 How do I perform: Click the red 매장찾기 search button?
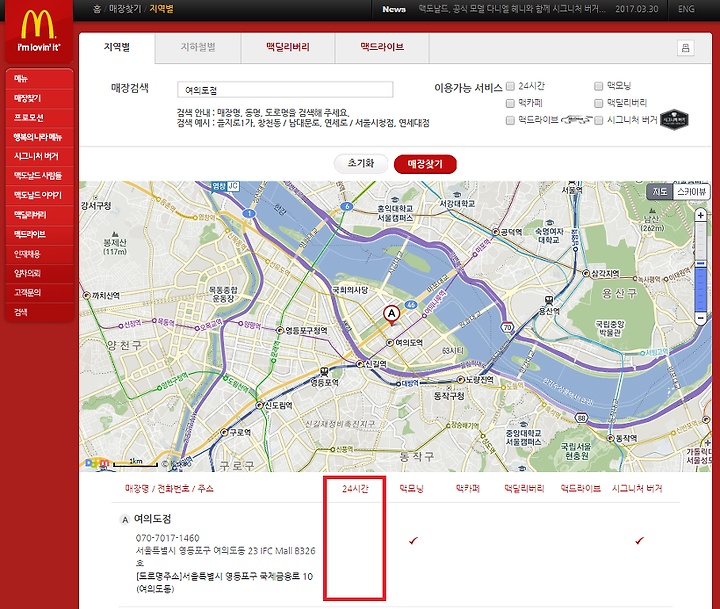[x=425, y=164]
